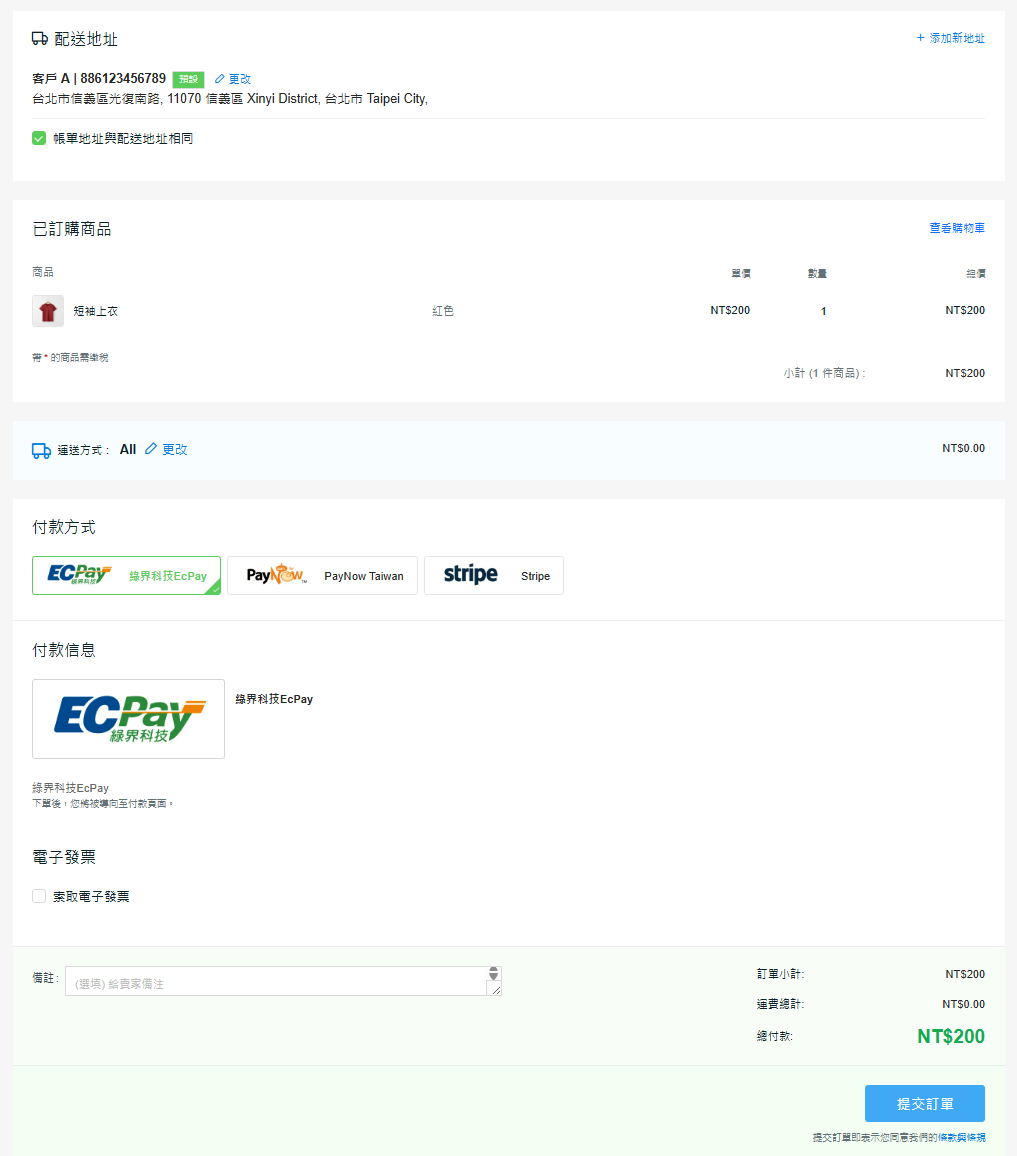The height and width of the screenshot is (1156, 1017).
Task: Click the note field resize handle
Action: point(496,989)
